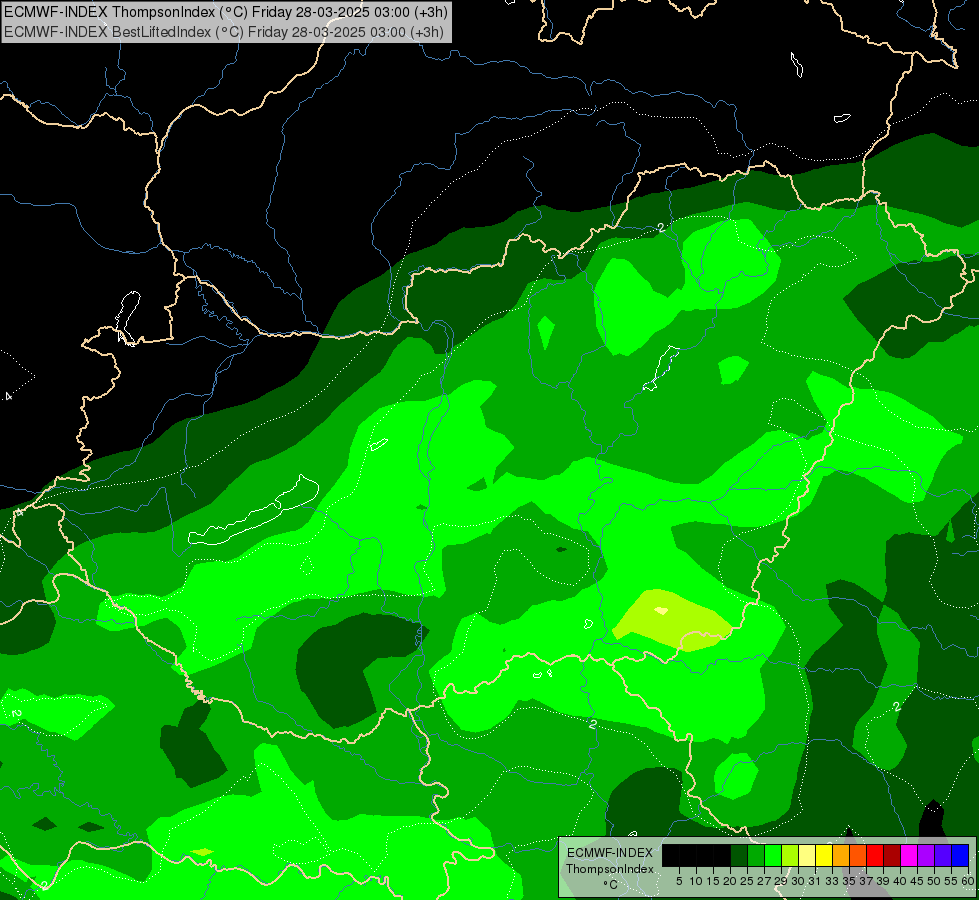This screenshot has width=979, height=900.
Task: Click the bright green 27–29 legend swatch
Action: point(773,855)
